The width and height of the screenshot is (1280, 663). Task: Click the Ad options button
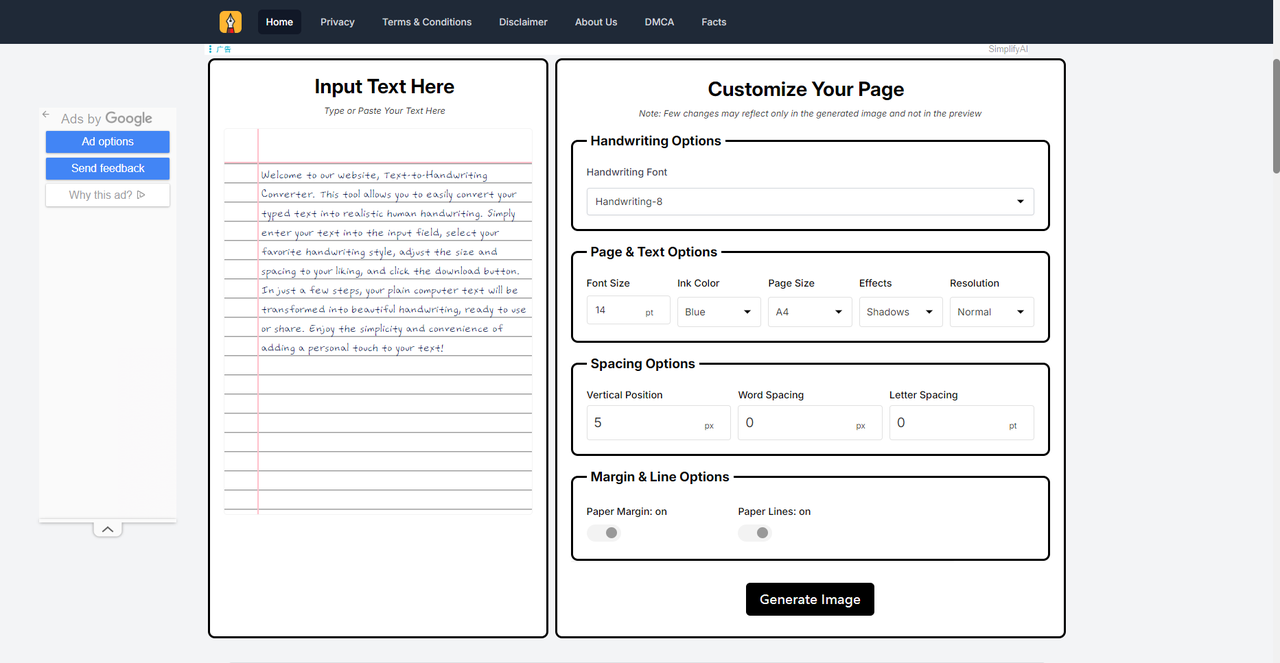[107, 142]
